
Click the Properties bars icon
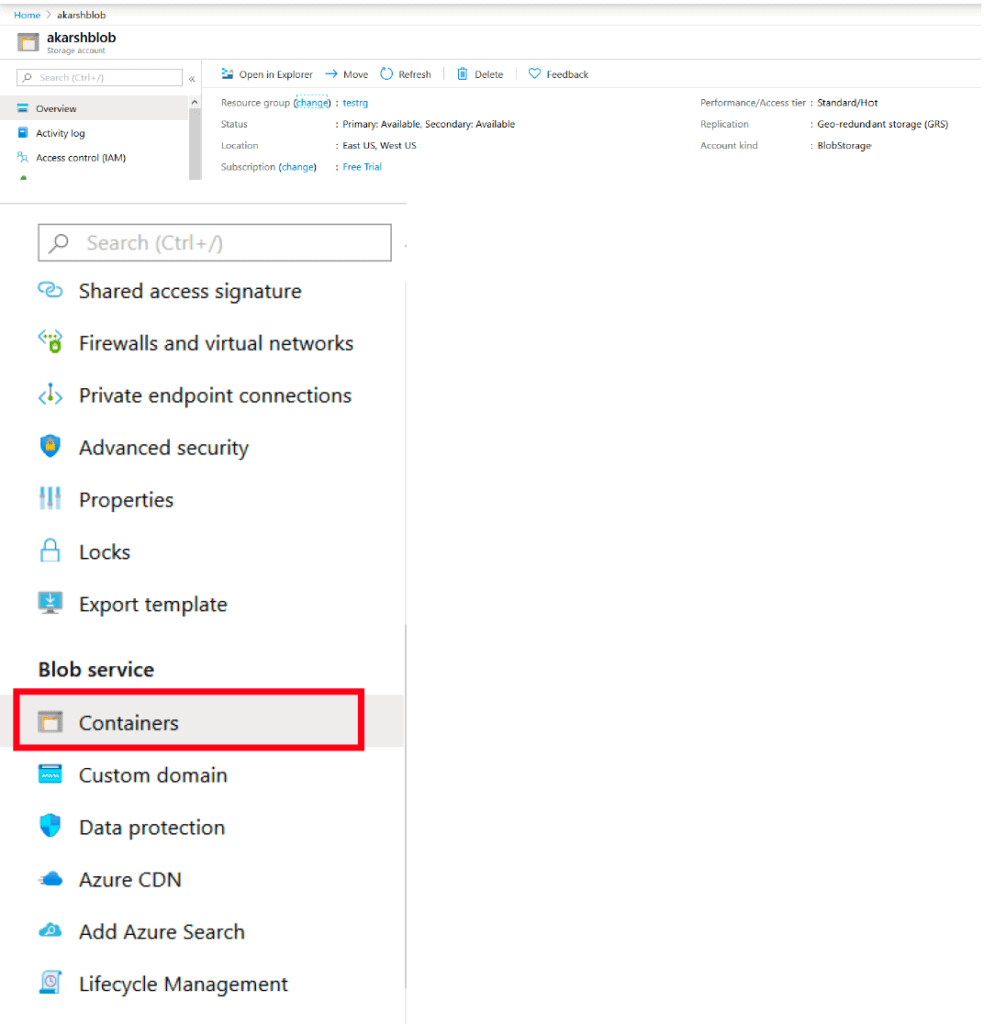pyautogui.click(x=50, y=499)
